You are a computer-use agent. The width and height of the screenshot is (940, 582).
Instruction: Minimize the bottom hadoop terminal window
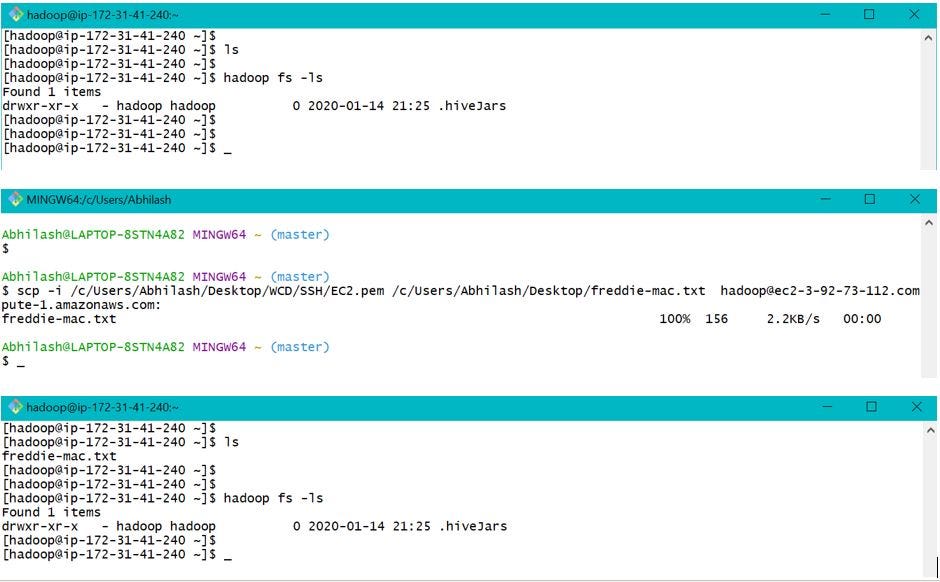pos(827,407)
